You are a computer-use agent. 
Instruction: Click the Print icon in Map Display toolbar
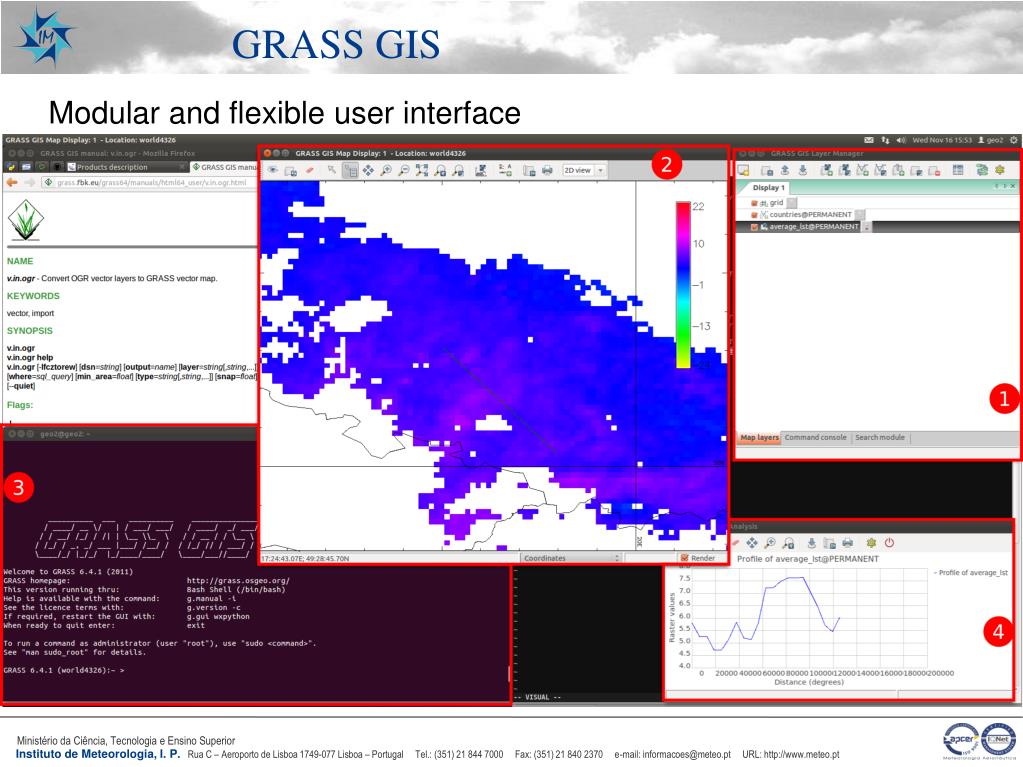[x=547, y=170]
